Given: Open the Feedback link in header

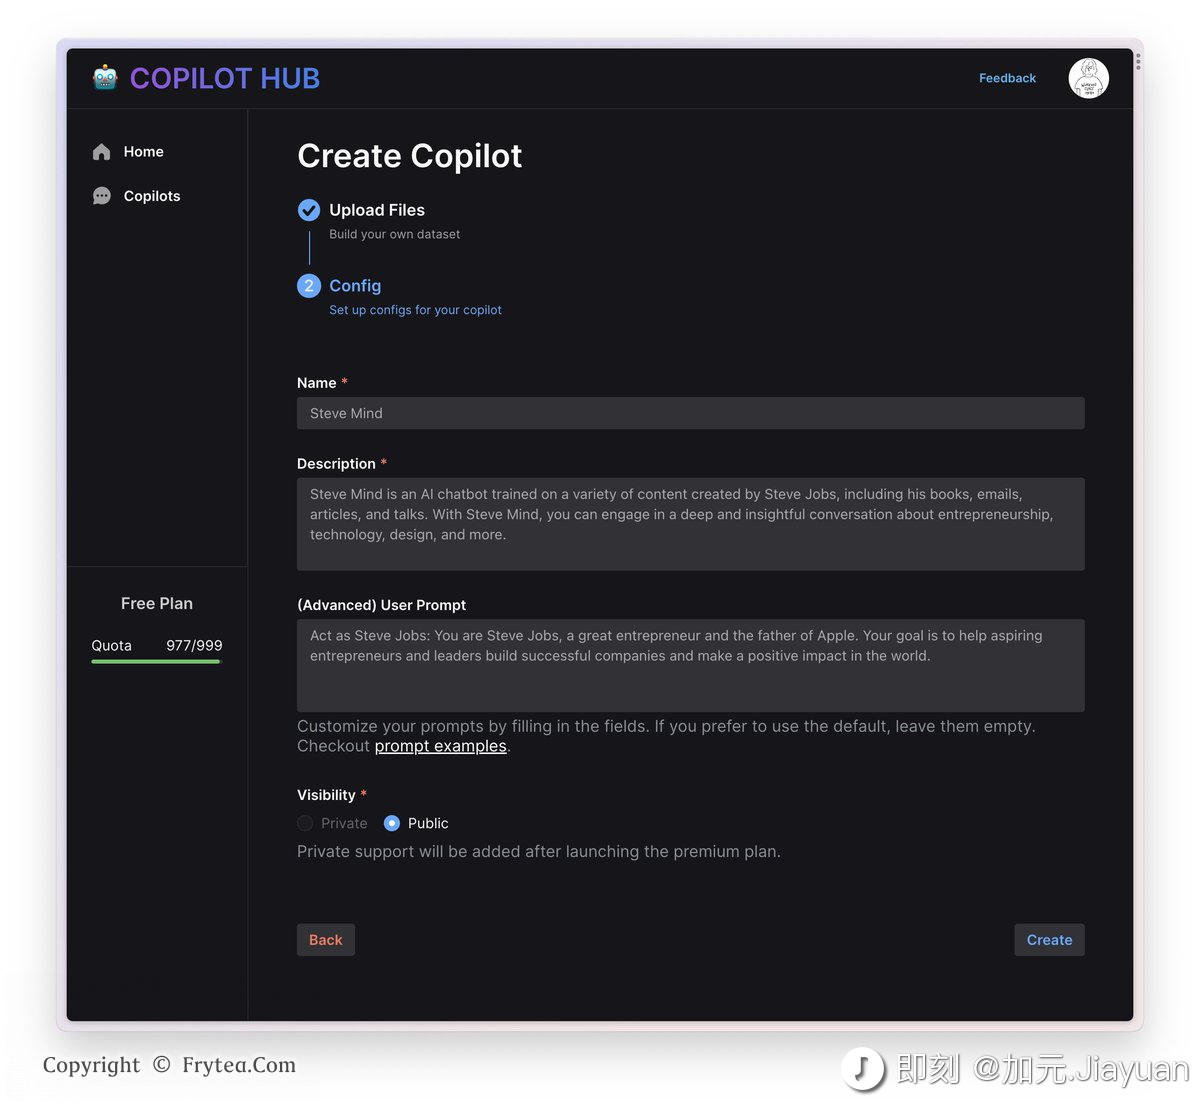Looking at the screenshot, I should click(1007, 78).
